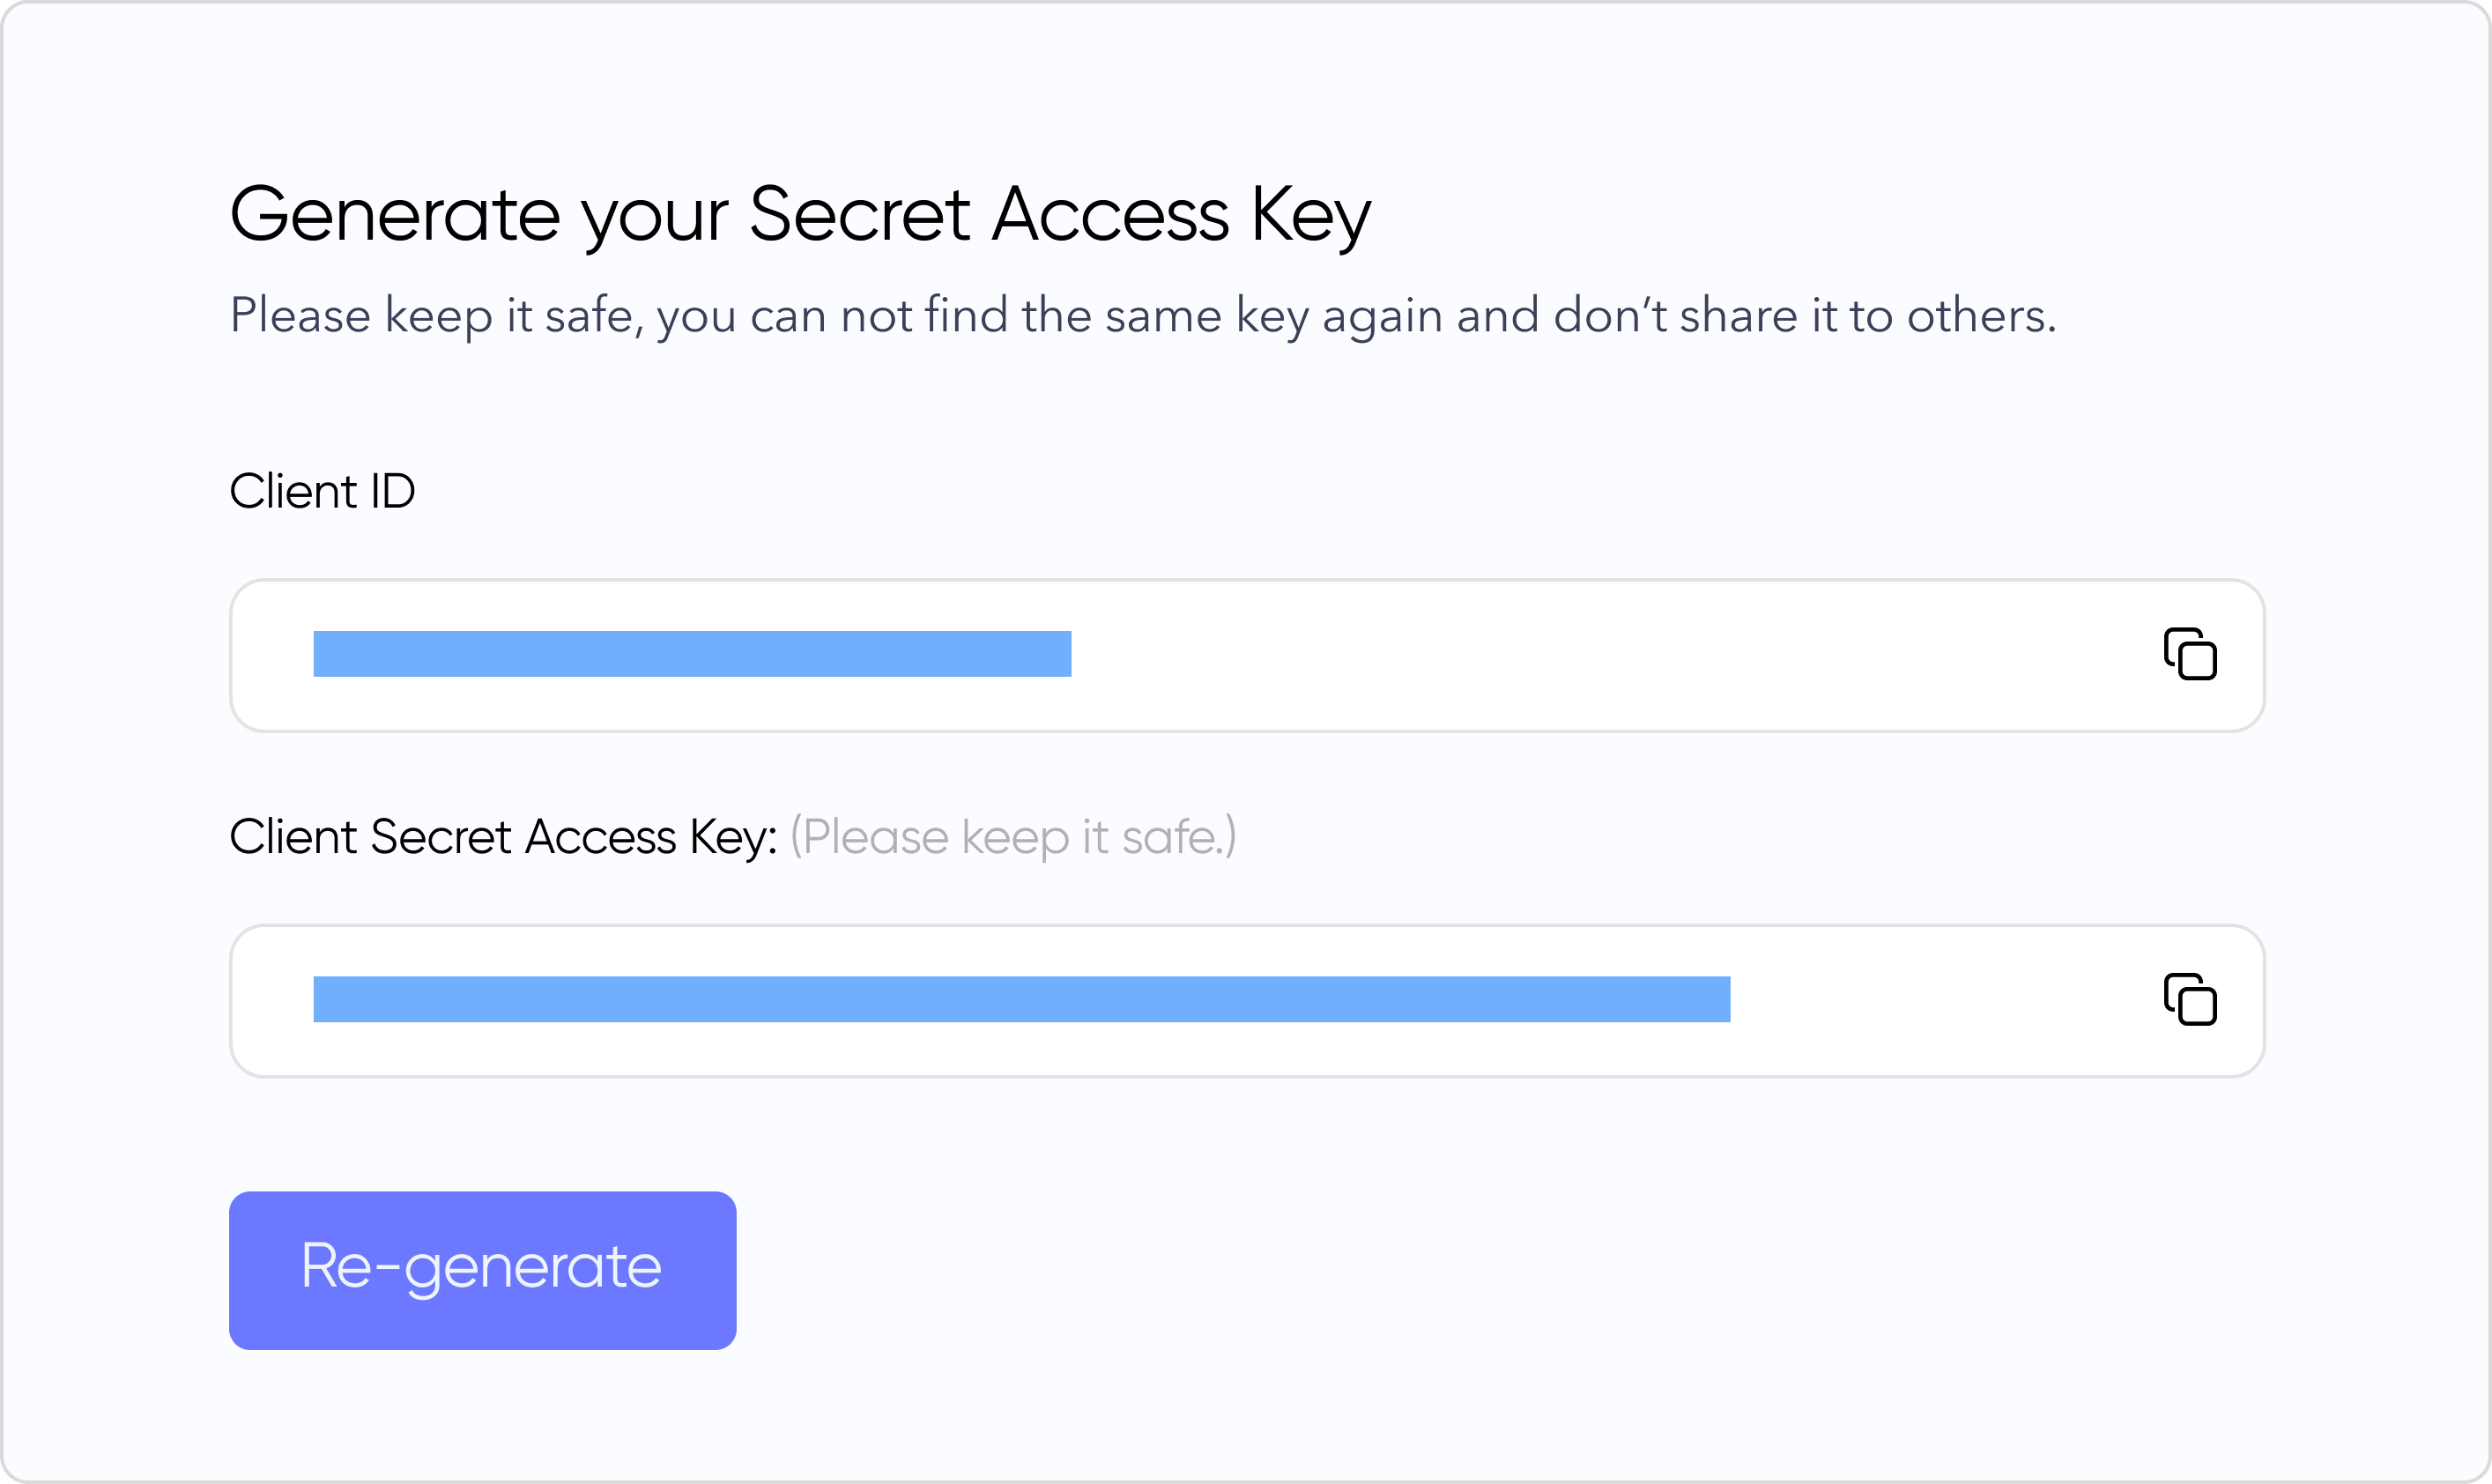The width and height of the screenshot is (2492, 1484).
Task: Click the subtitle warning about sharing the key
Action: [1142, 316]
